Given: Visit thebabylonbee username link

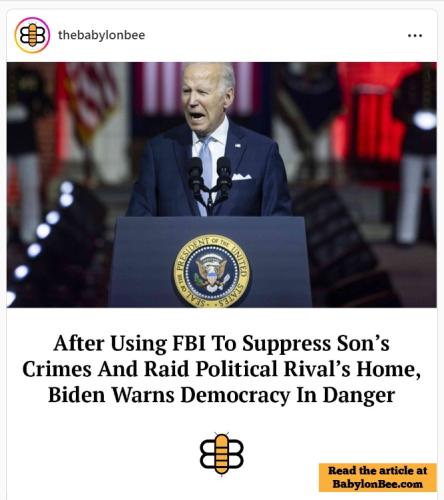Looking at the screenshot, I should tap(102, 35).
